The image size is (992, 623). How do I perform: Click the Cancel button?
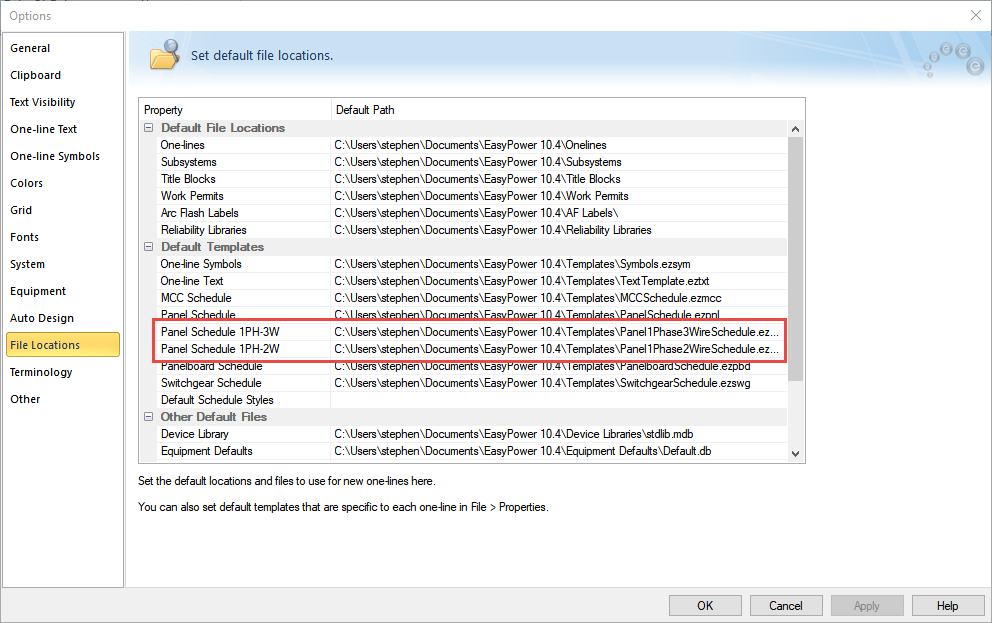tap(786, 605)
